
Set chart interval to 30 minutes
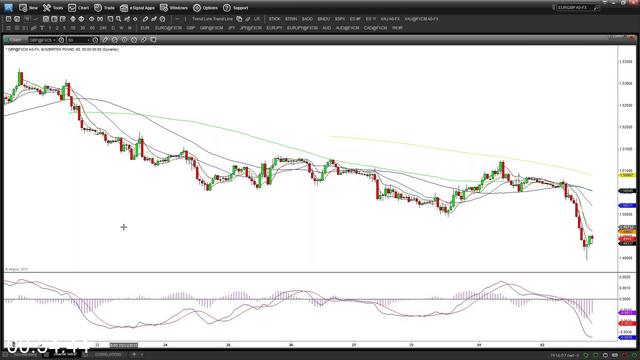tap(82, 28)
